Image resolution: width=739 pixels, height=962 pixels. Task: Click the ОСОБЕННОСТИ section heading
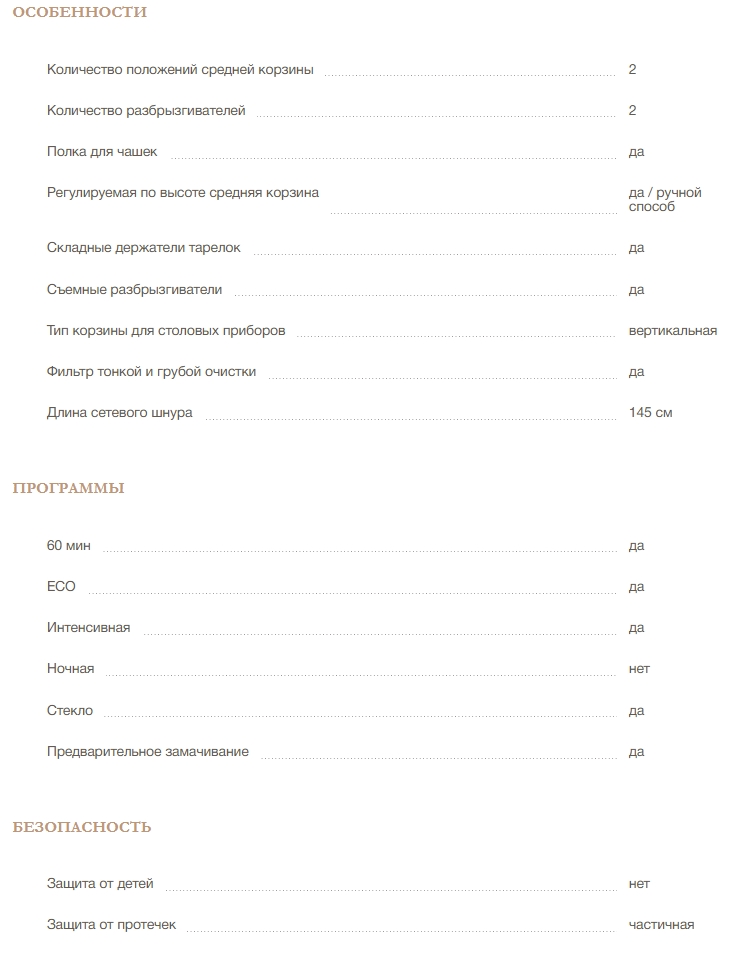click(x=79, y=13)
